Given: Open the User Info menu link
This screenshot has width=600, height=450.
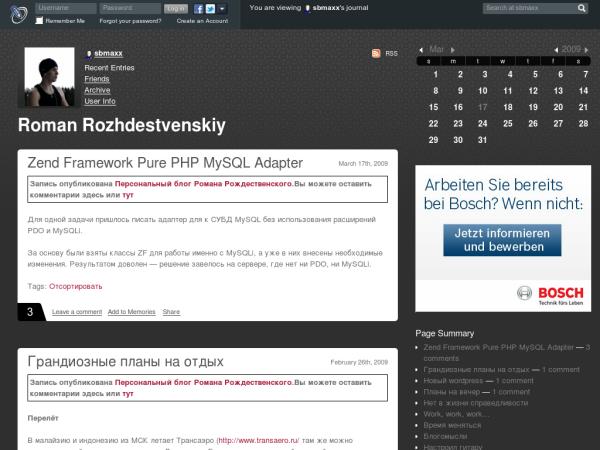Looking at the screenshot, I should pyautogui.click(x=100, y=101).
